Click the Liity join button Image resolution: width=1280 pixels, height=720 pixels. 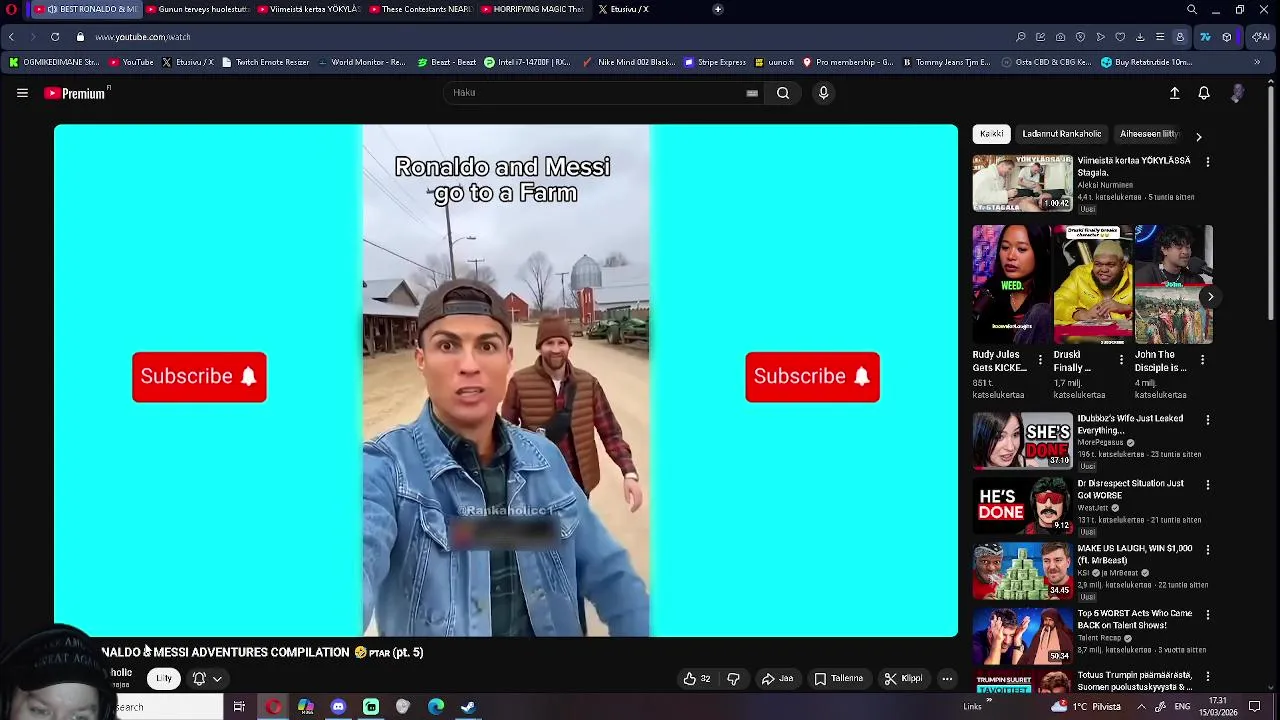point(164,678)
